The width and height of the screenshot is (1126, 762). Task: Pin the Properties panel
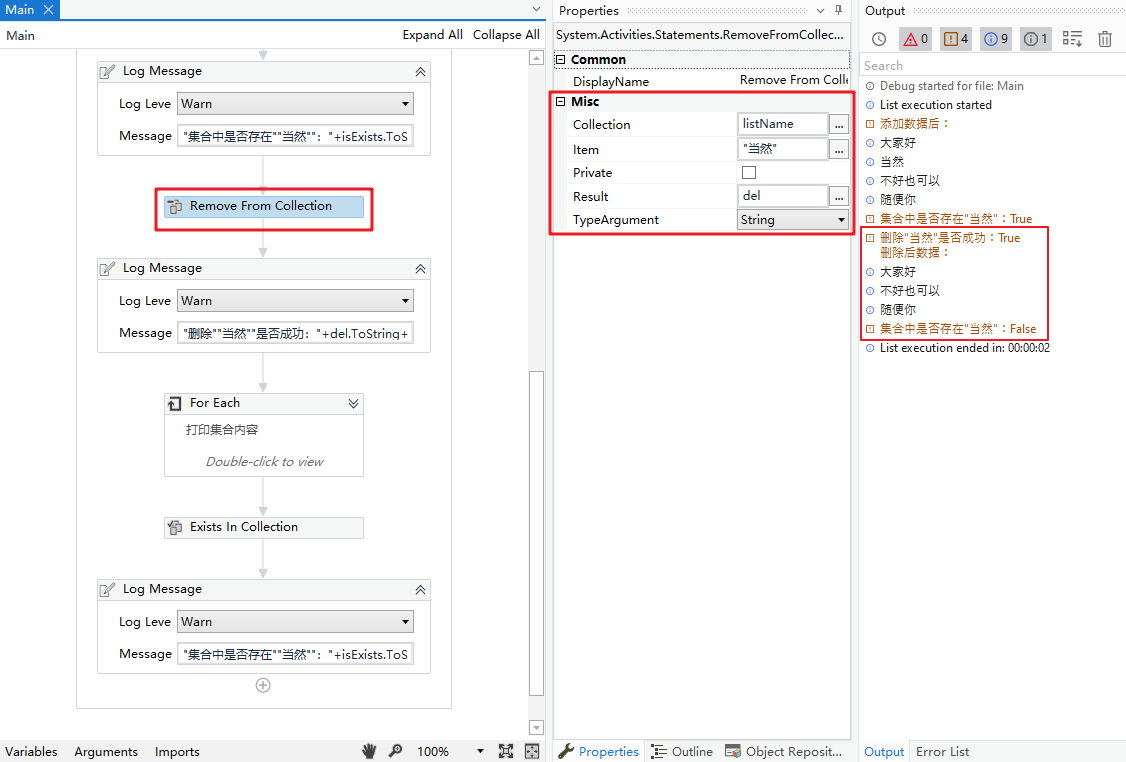(838, 10)
